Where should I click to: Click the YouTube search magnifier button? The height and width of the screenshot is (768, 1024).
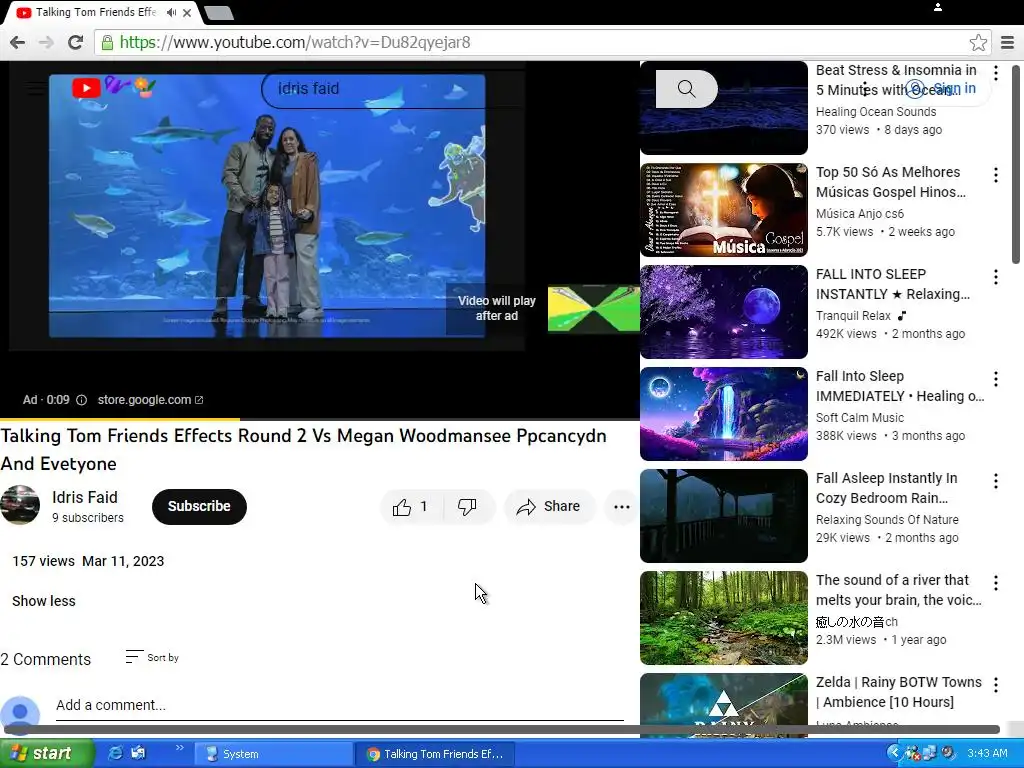click(686, 89)
